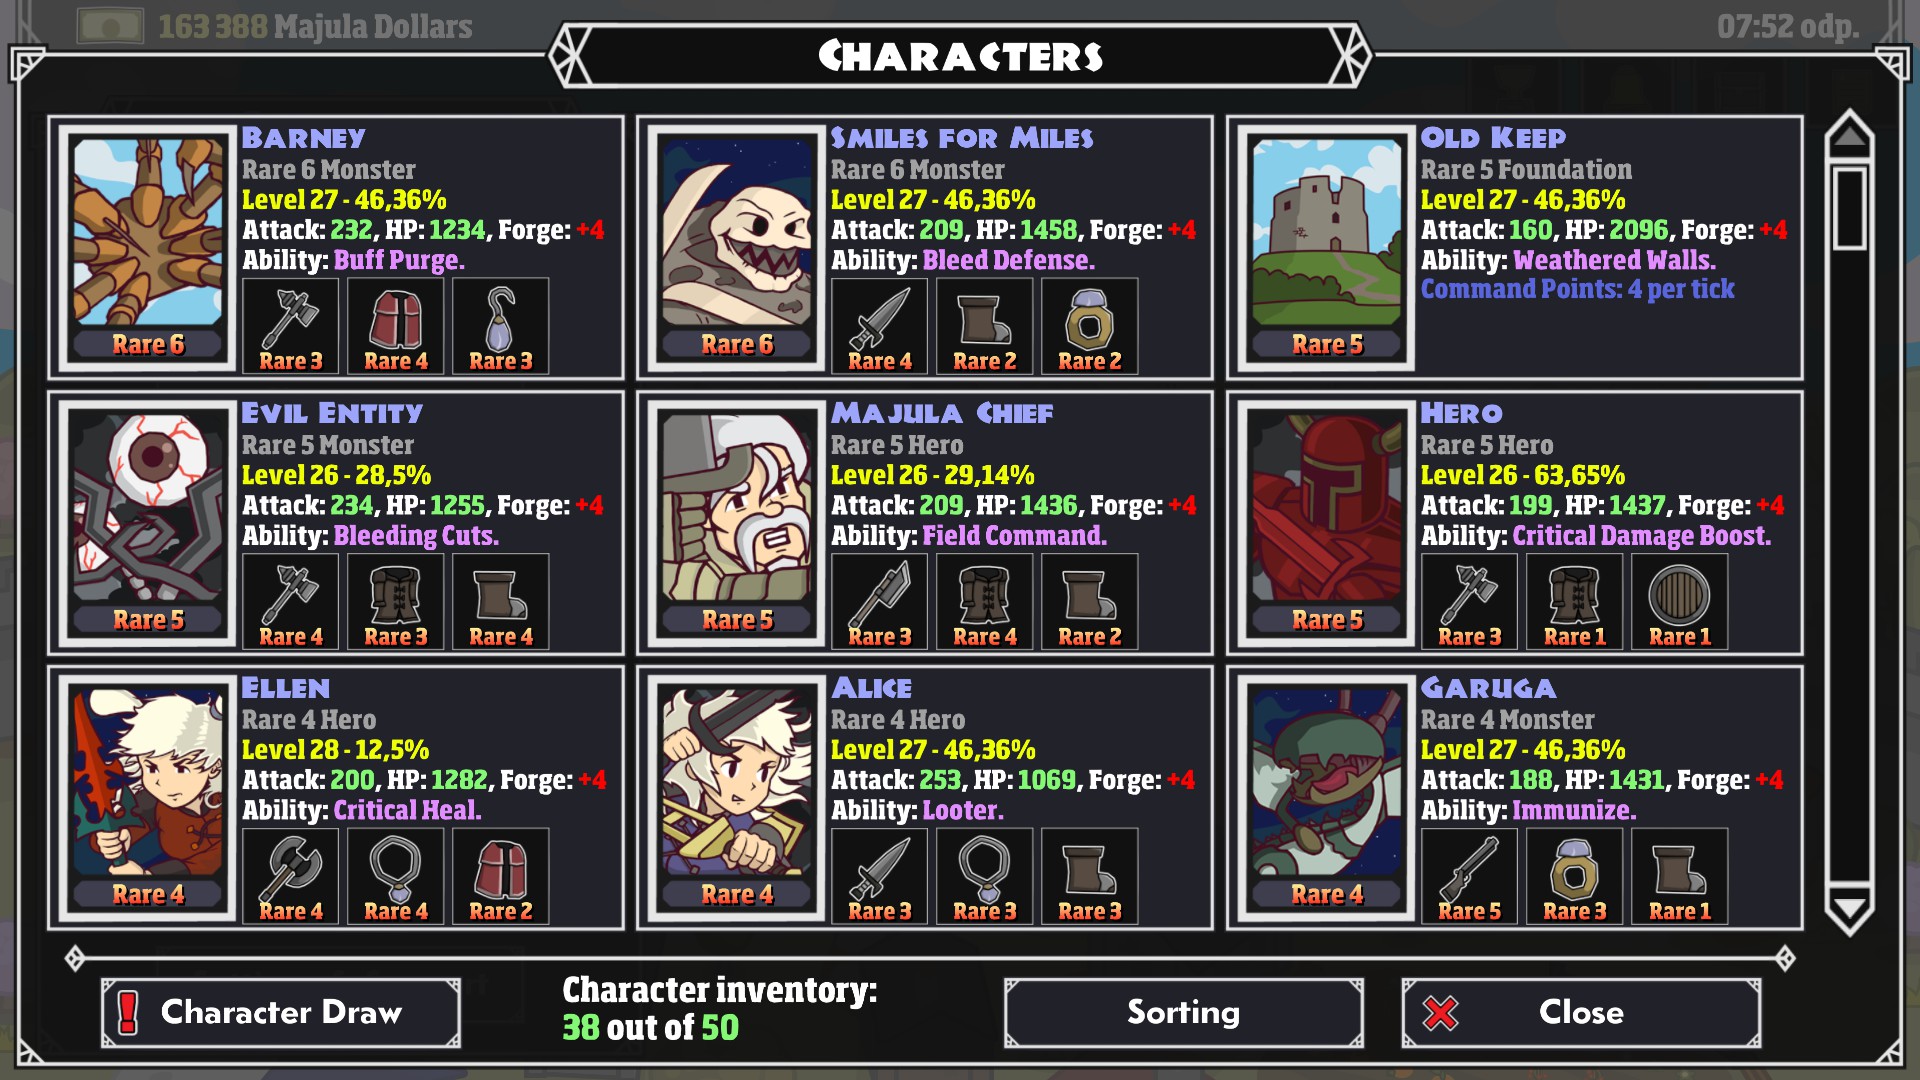Screen dimensions: 1920x1080
Task: Open Majula Chief's Rare 3 cleaver slot
Action: (880, 602)
